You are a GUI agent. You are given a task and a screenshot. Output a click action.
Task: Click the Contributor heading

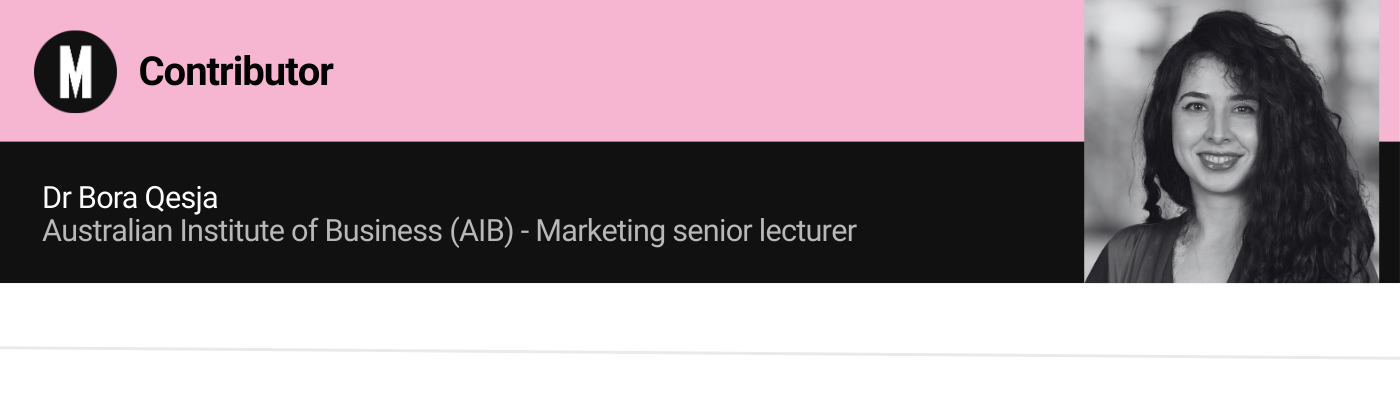click(x=236, y=72)
